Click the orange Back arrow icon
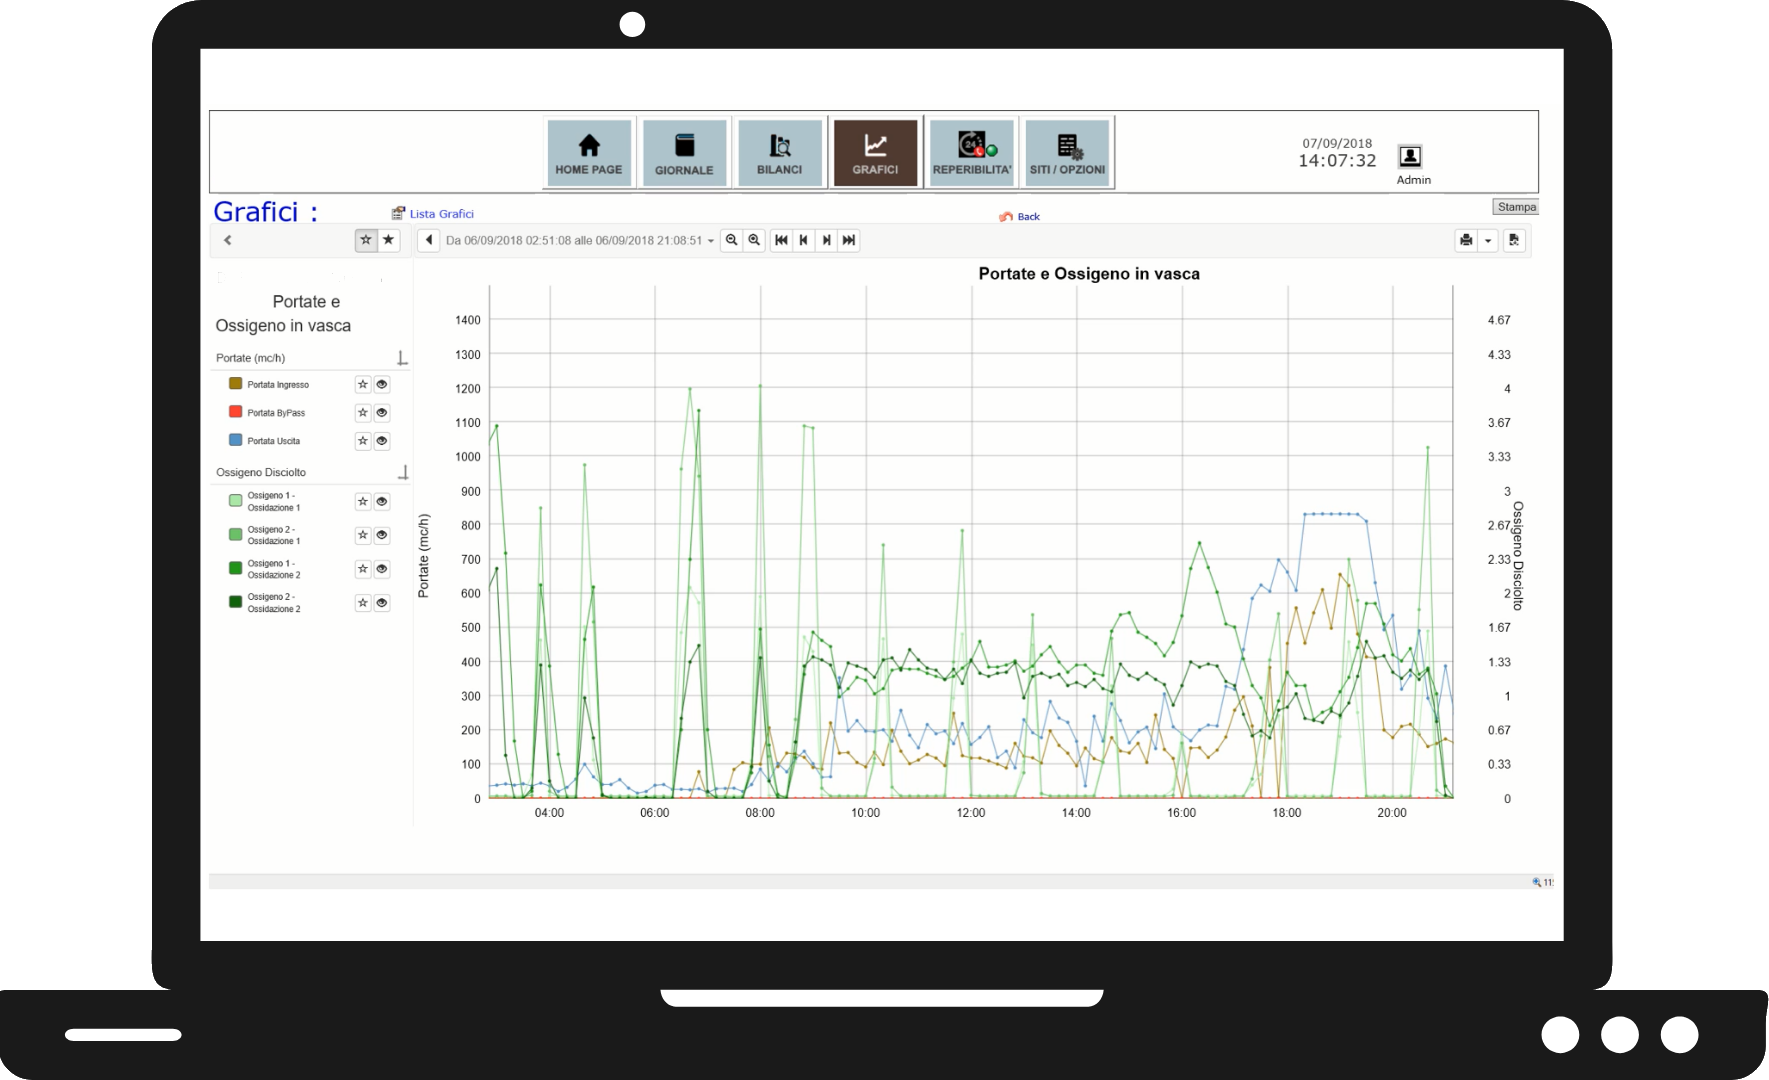 point(1006,216)
